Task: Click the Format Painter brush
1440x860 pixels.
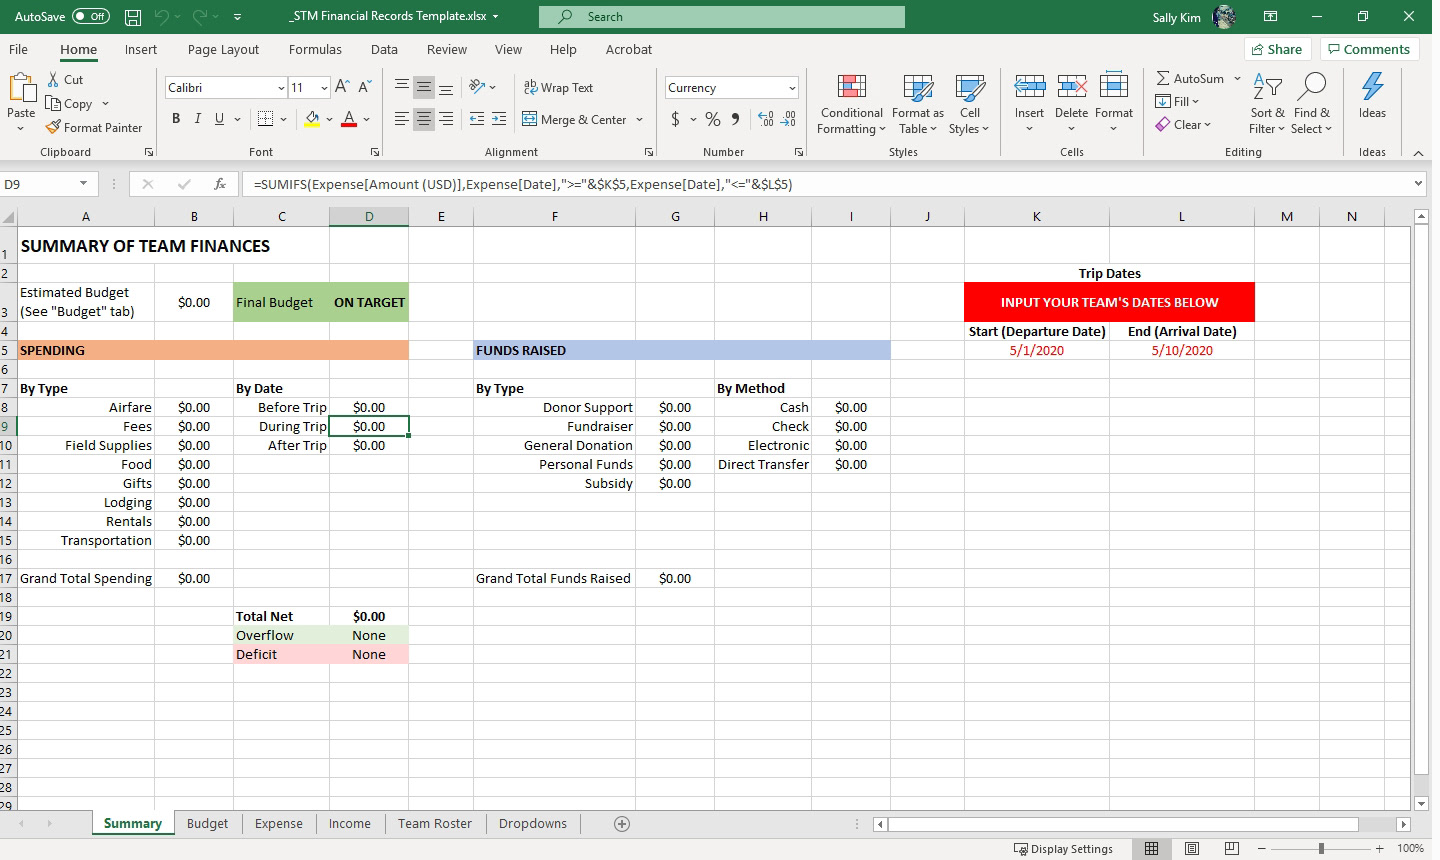Action: [x=53, y=127]
